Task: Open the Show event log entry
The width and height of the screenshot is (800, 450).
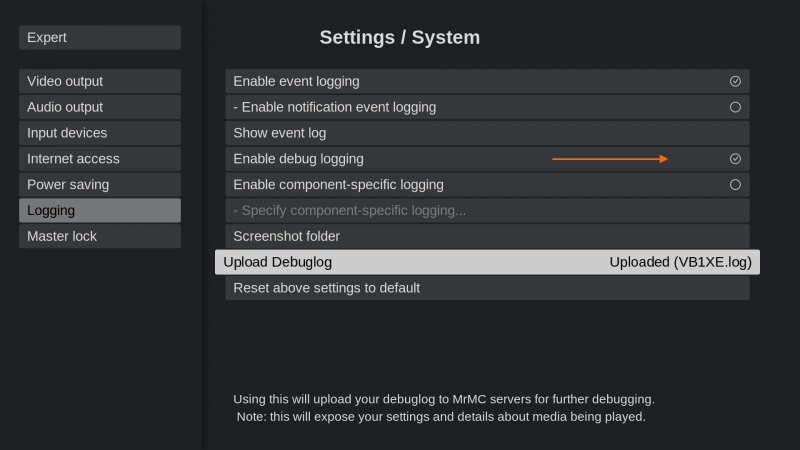Action: pyautogui.click(x=487, y=133)
